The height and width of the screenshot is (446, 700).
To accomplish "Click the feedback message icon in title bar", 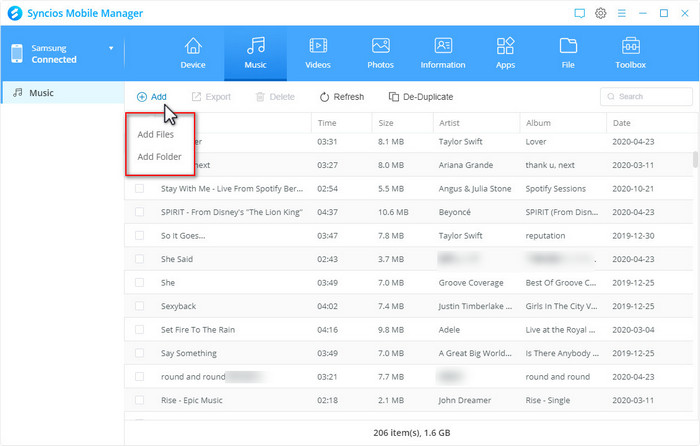I will tap(580, 13).
